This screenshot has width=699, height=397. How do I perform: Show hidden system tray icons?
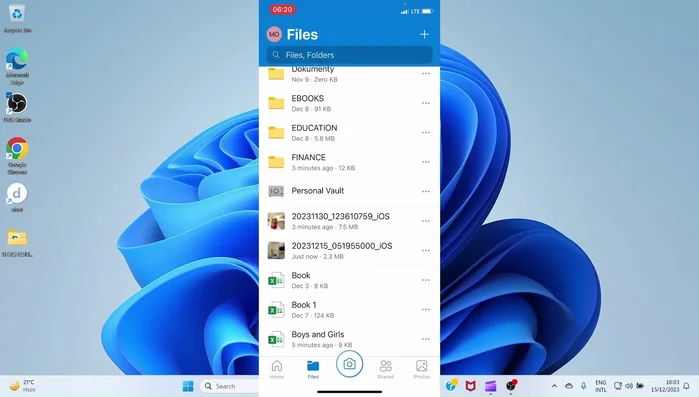pyautogui.click(x=554, y=386)
